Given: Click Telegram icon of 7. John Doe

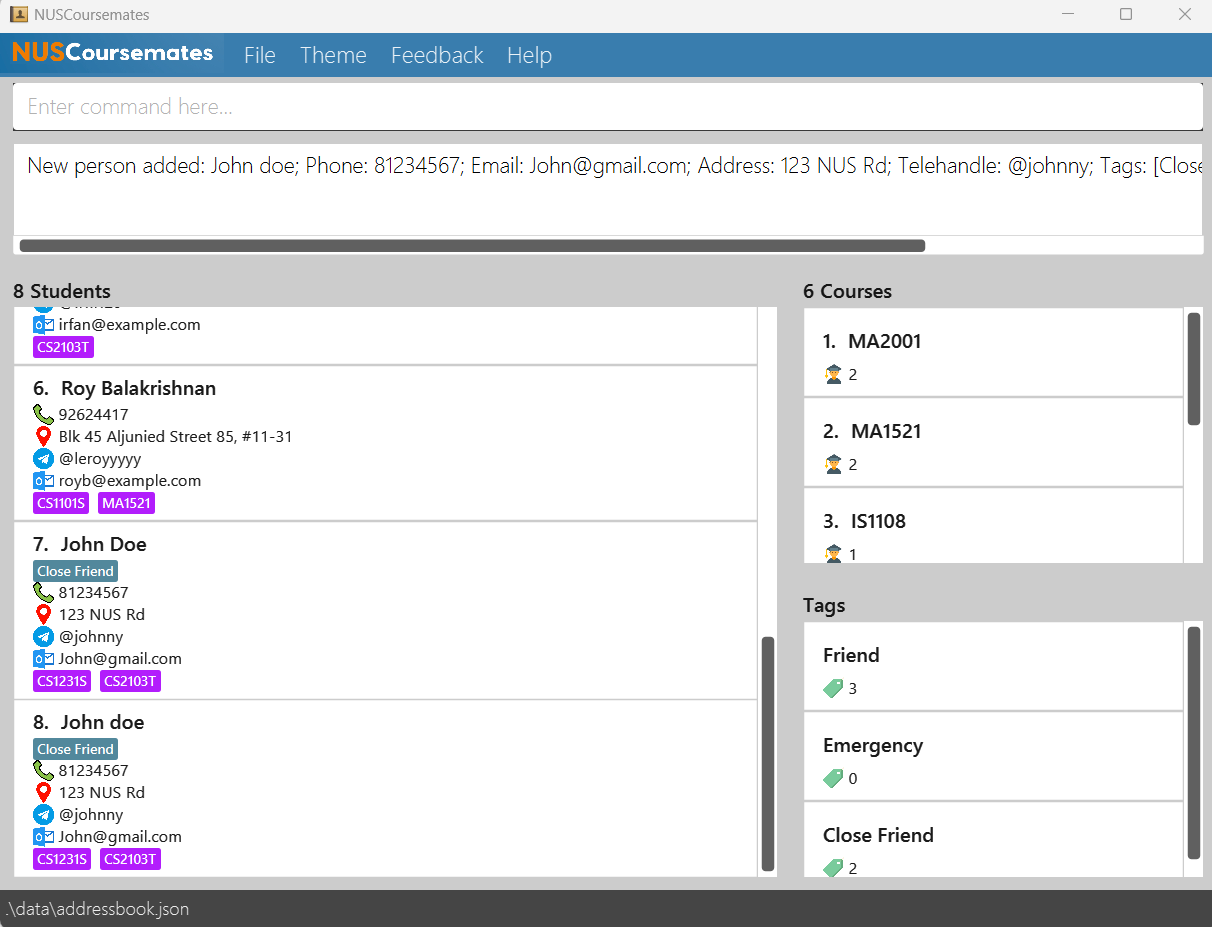Looking at the screenshot, I should click(x=43, y=636).
